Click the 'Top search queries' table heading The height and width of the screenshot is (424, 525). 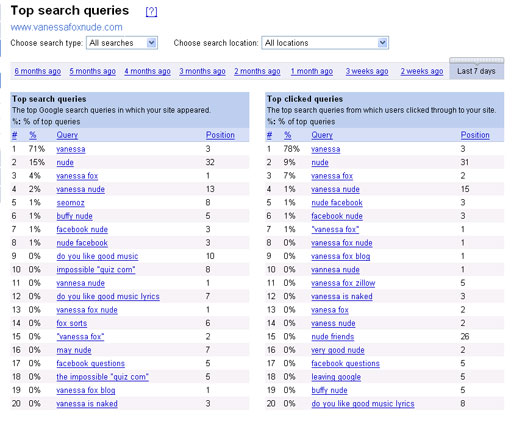point(49,99)
